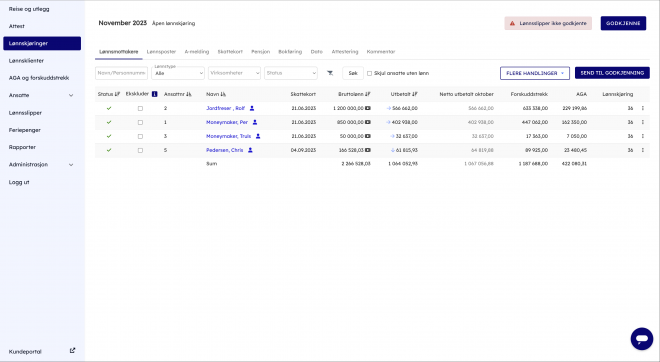Viewport: 660px width, 362px height.
Task: Tick Ekskluder checkbox for Moneymaker, Truls
Action: pyautogui.click(x=140, y=136)
